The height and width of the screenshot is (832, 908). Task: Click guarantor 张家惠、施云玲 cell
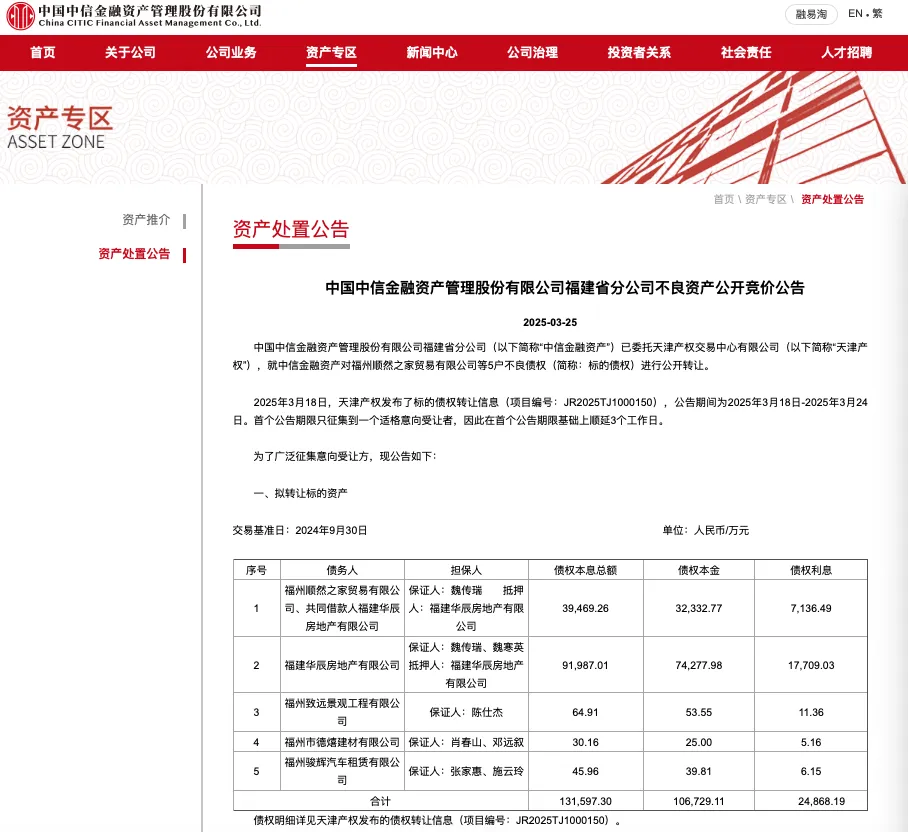coord(466,771)
